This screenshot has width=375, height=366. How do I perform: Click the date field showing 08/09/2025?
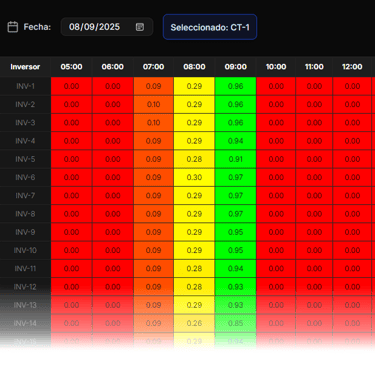tap(107, 27)
